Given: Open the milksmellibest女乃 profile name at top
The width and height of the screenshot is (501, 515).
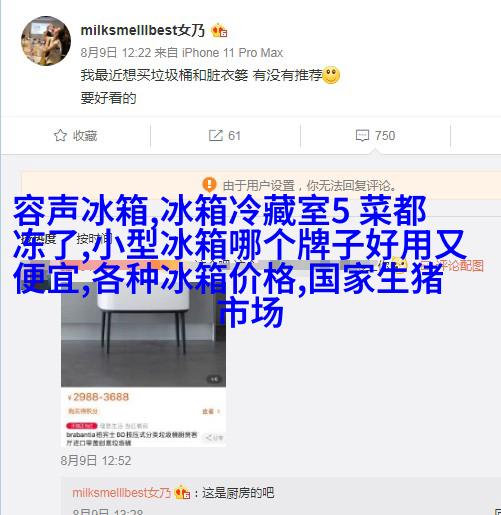Looking at the screenshot, I should [x=143, y=30].
